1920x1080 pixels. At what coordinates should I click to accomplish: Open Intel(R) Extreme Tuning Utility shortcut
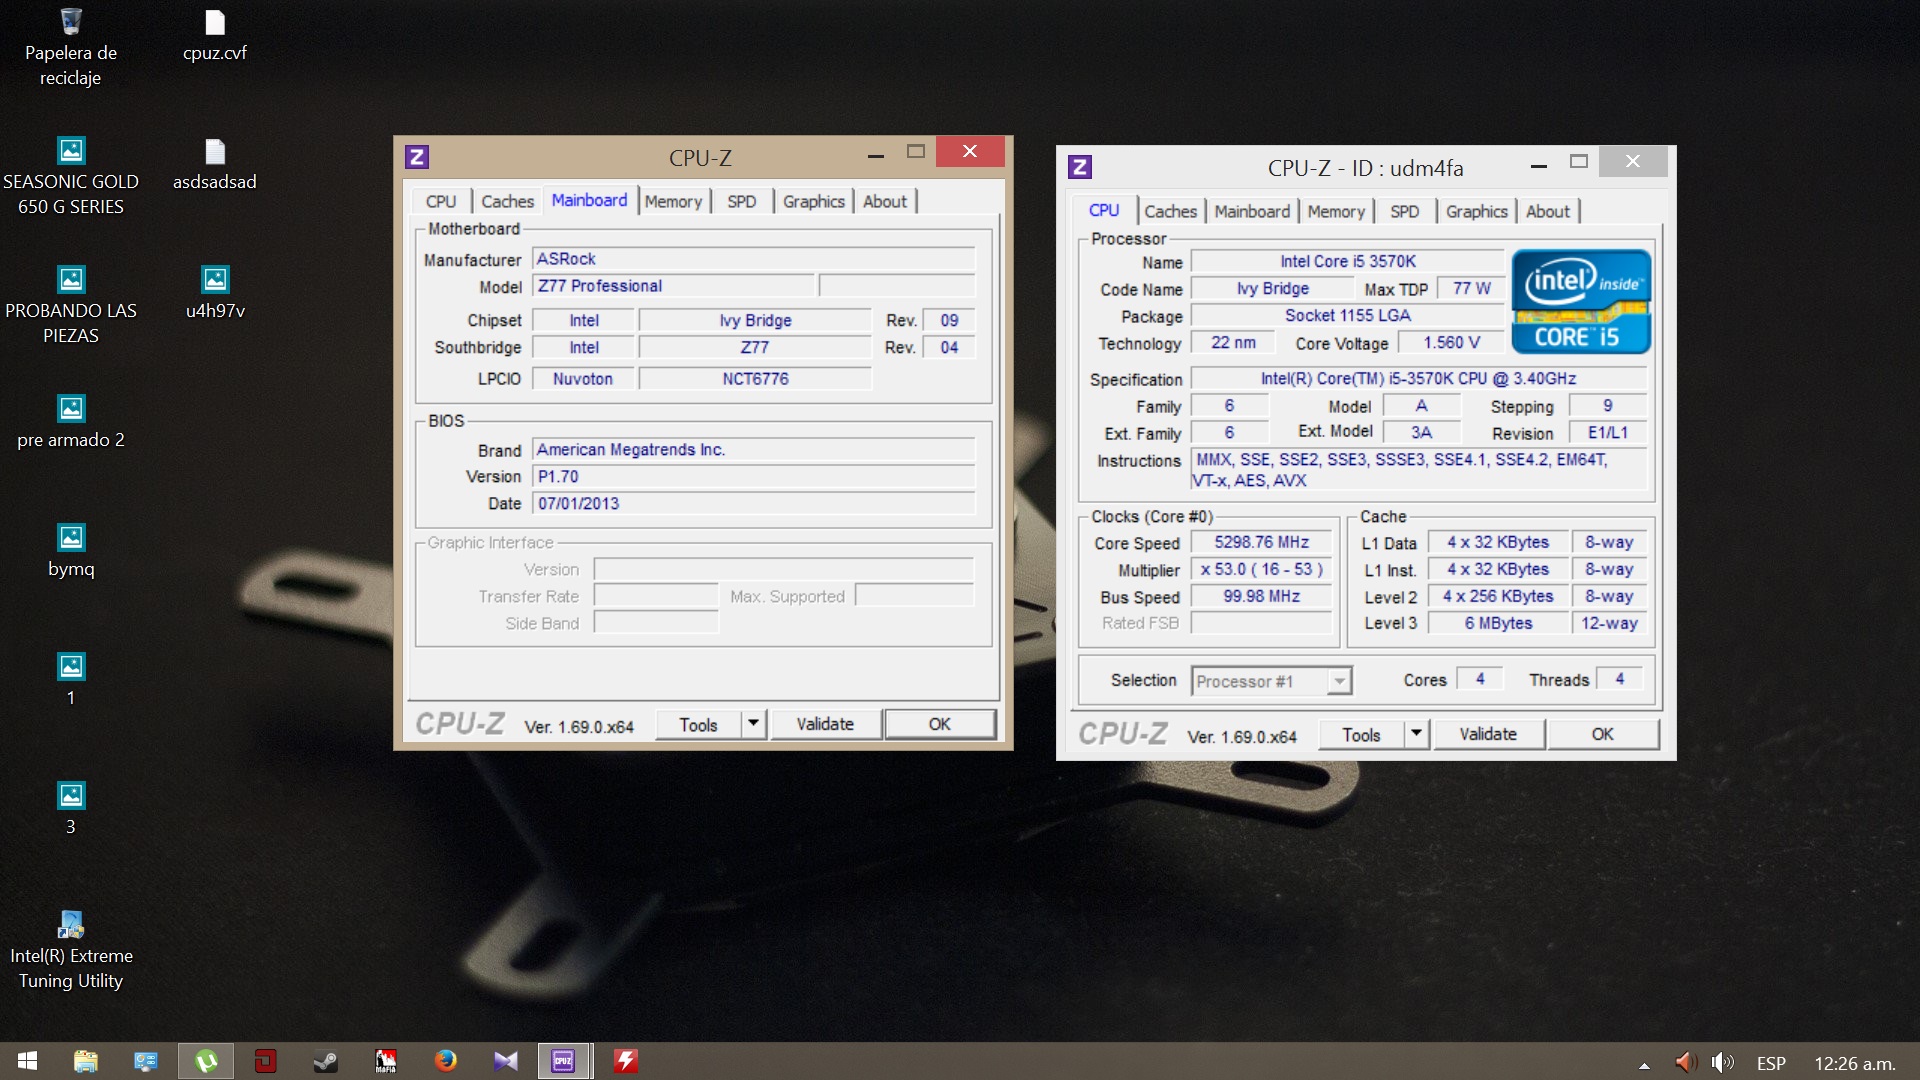[x=70, y=951]
